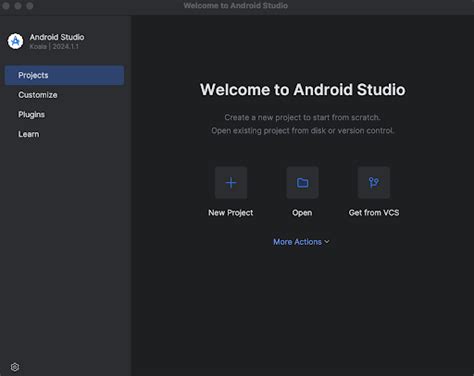Click the Android Studio logo icon
The image size is (474, 376).
point(15,41)
